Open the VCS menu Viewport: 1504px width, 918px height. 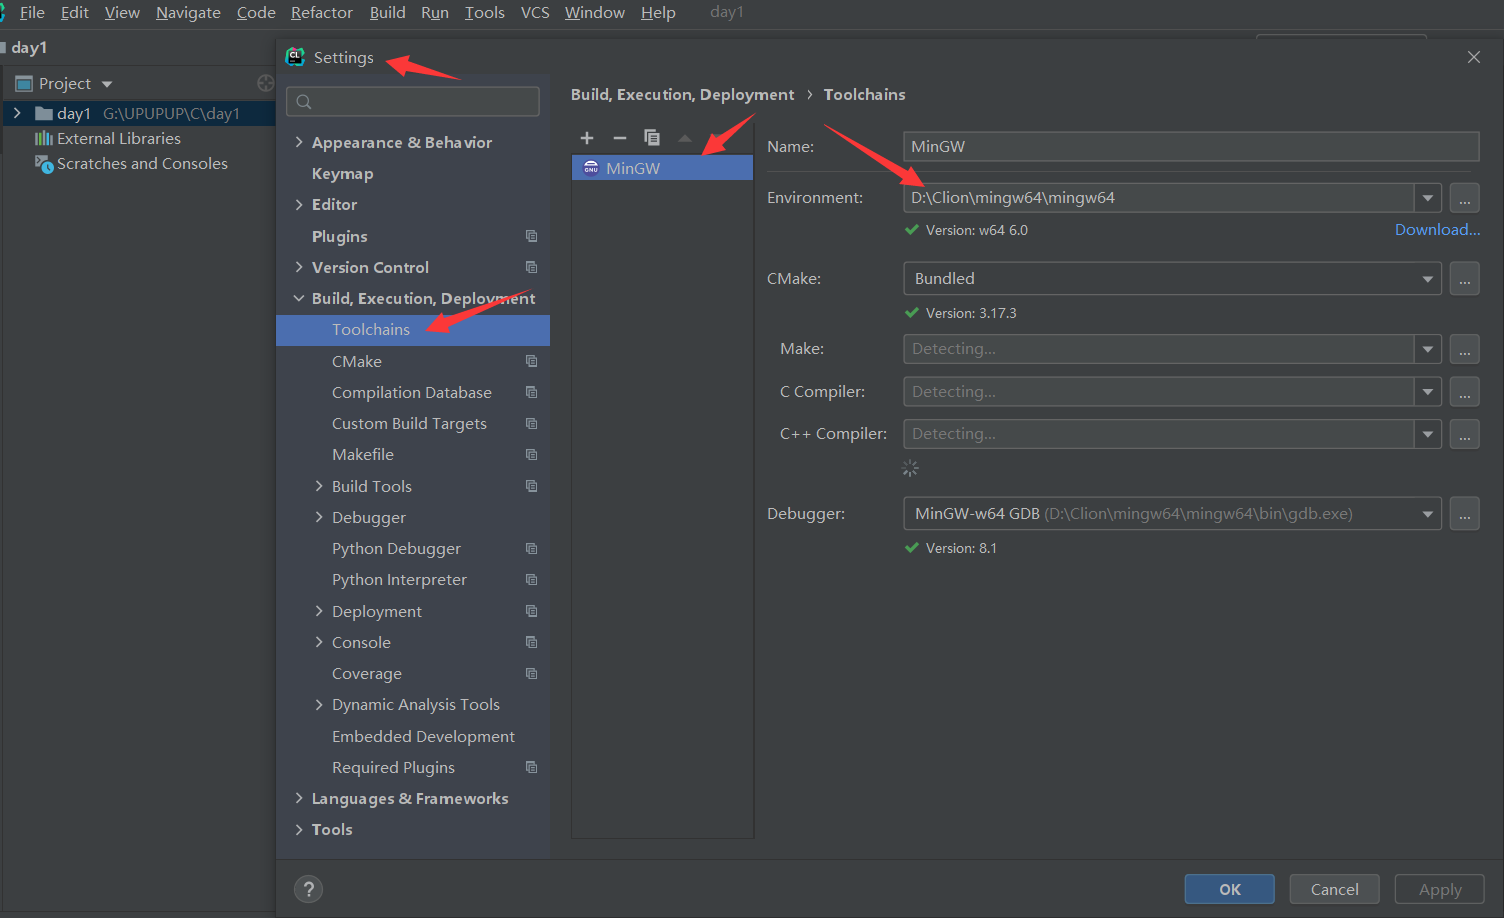click(x=535, y=12)
